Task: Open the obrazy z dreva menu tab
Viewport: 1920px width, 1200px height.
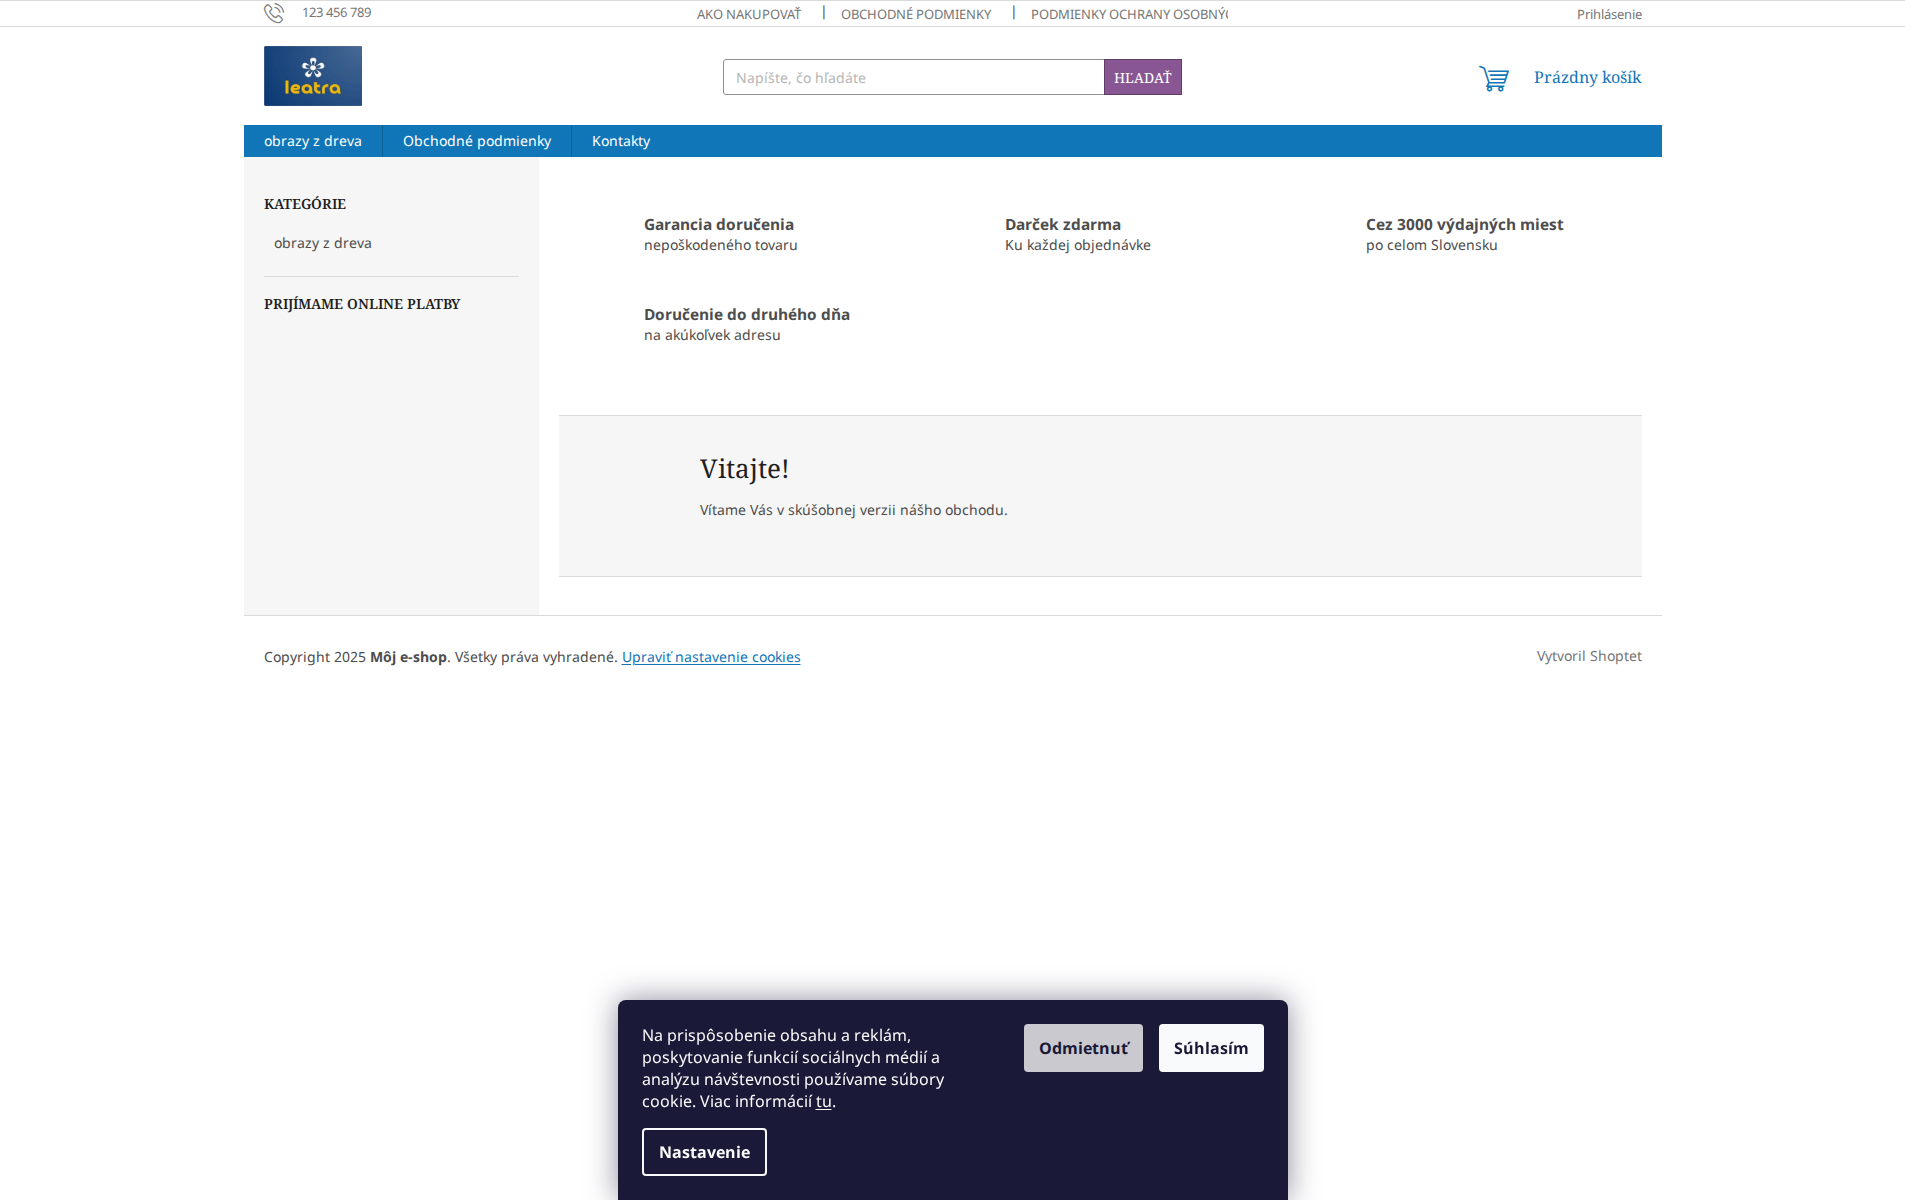Action: pos(312,141)
